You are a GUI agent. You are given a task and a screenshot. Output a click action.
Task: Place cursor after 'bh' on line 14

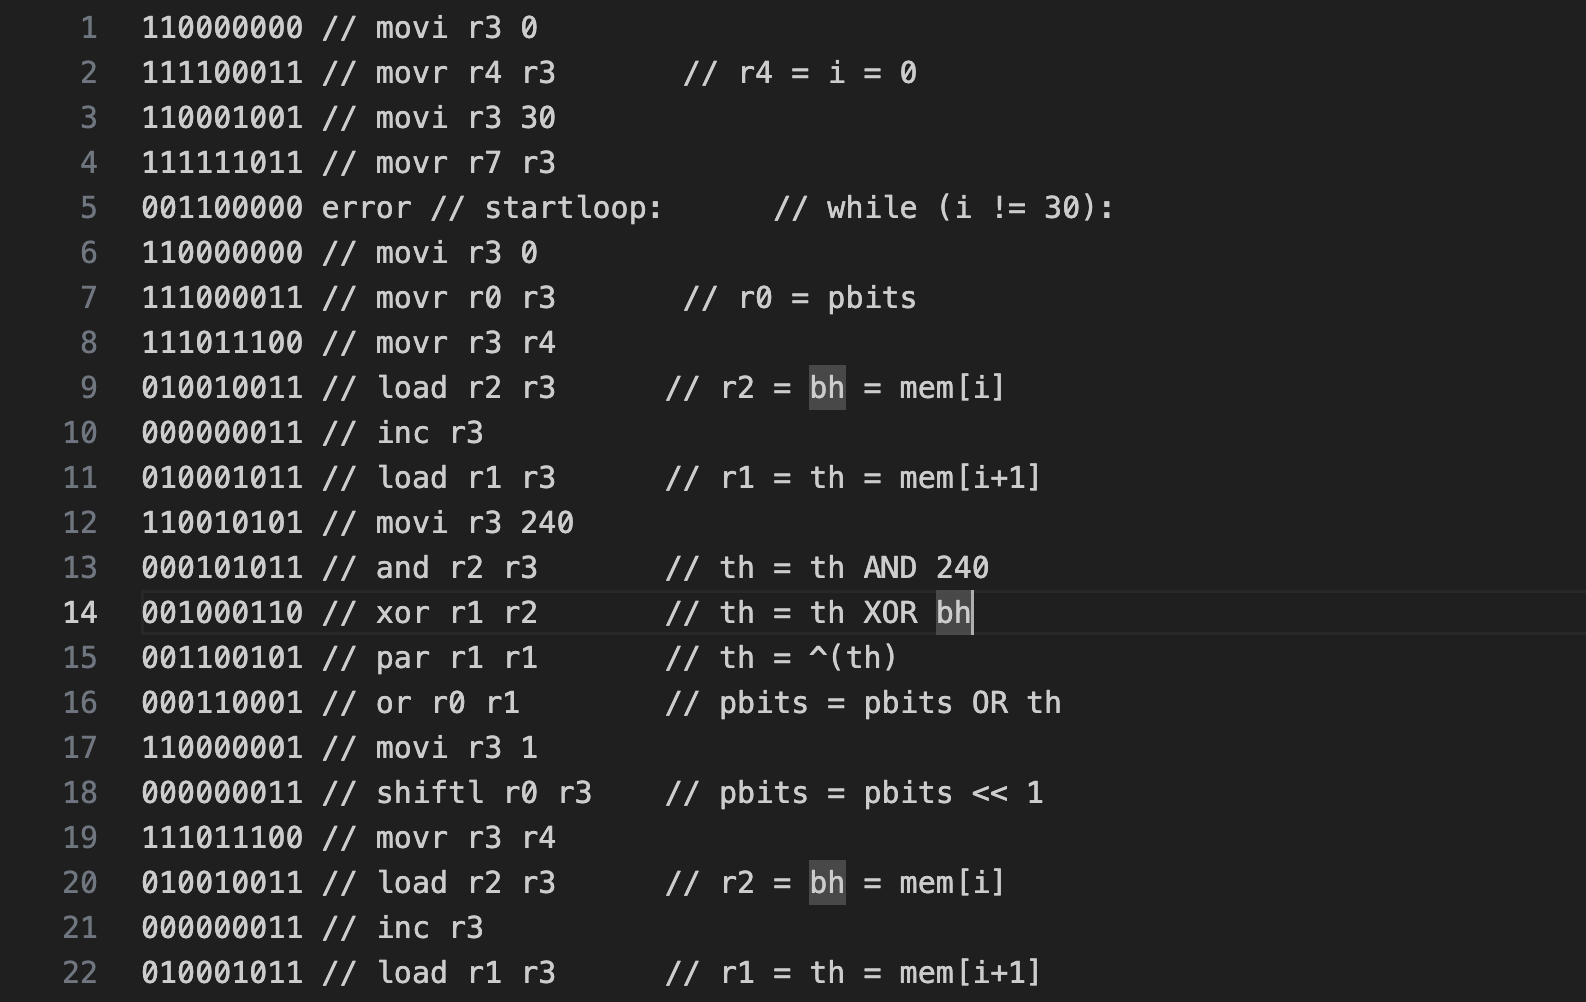972,613
